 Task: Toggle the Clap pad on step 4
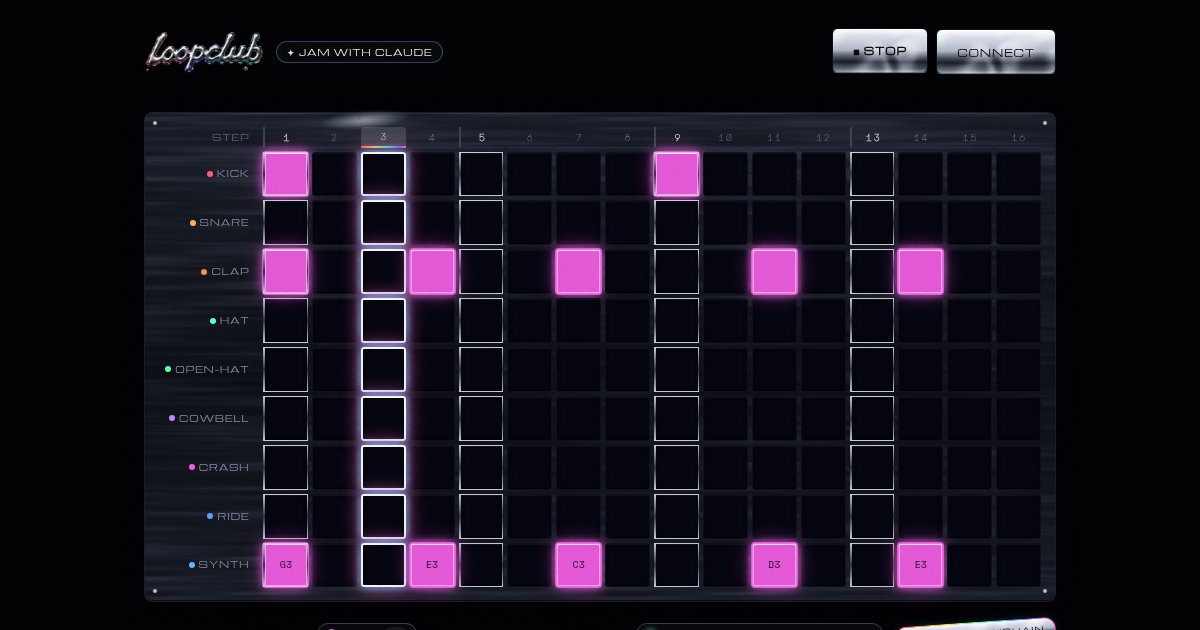click(432, 272)
